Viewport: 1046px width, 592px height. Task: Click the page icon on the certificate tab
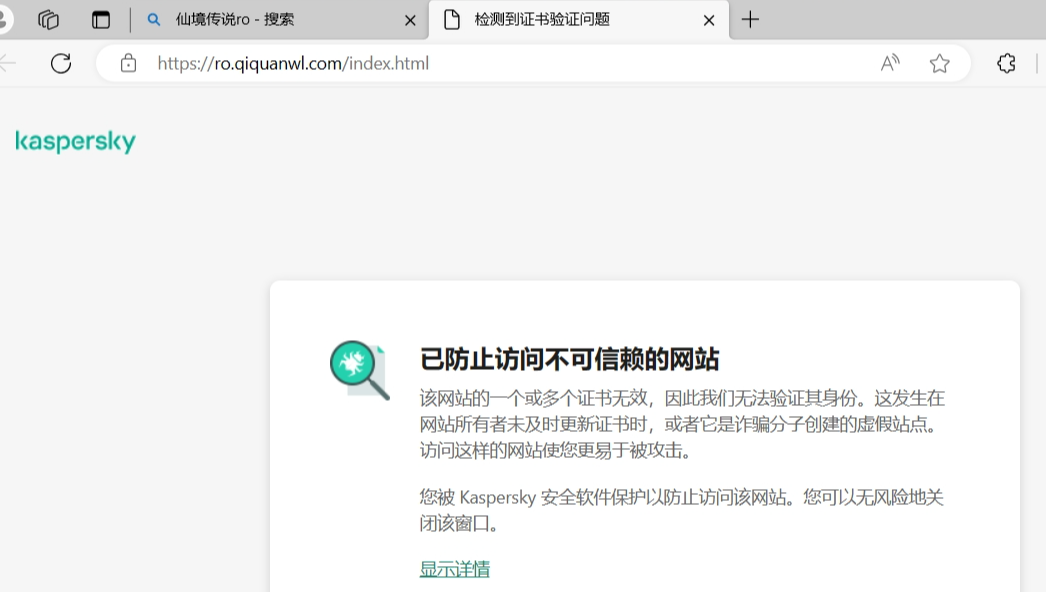point(452,20)
